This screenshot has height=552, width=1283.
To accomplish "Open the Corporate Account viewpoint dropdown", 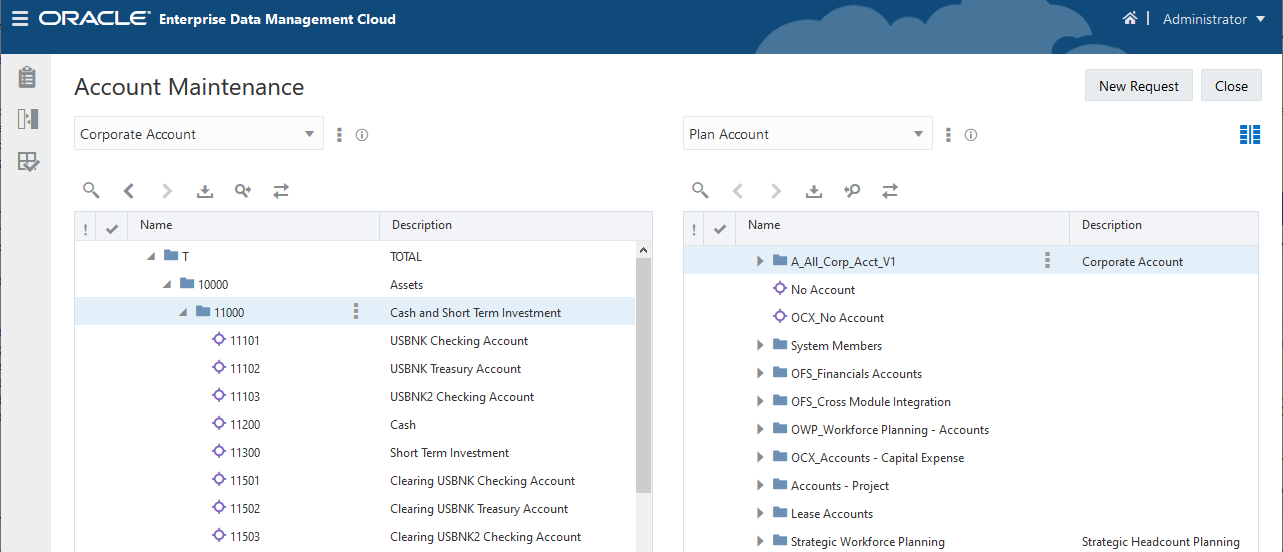I will coord(309,135).
